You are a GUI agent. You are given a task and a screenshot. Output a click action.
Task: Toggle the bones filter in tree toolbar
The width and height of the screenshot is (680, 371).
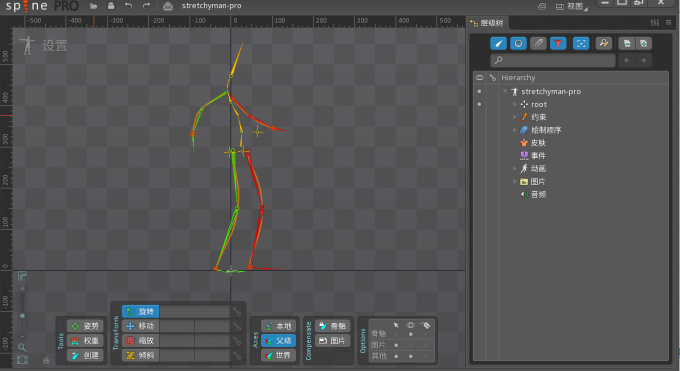[499, 43]
